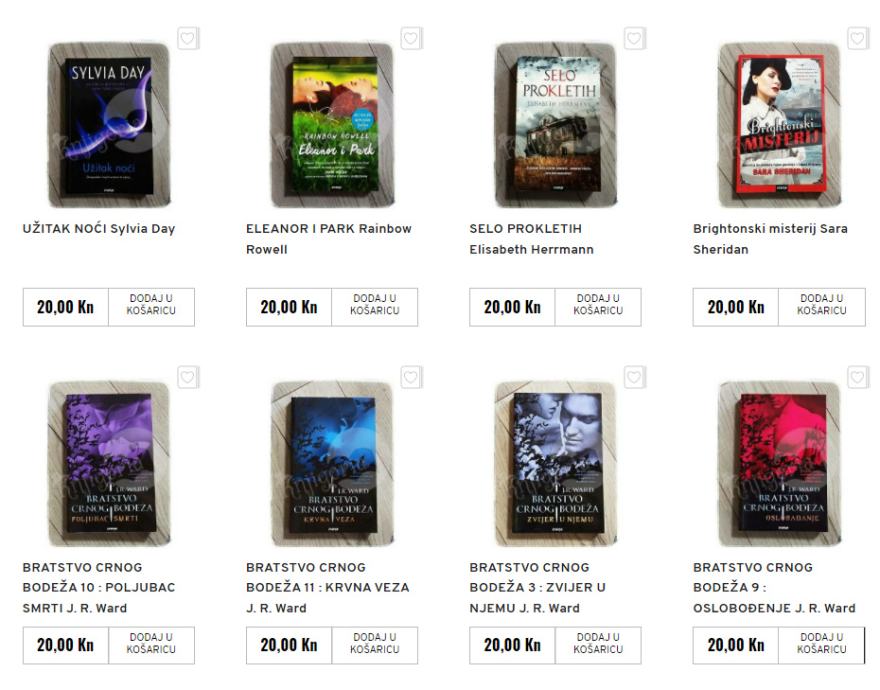Click heart icon for Brightonski misterij
This screenshot has width=880, height=690.
click(858, 39)
